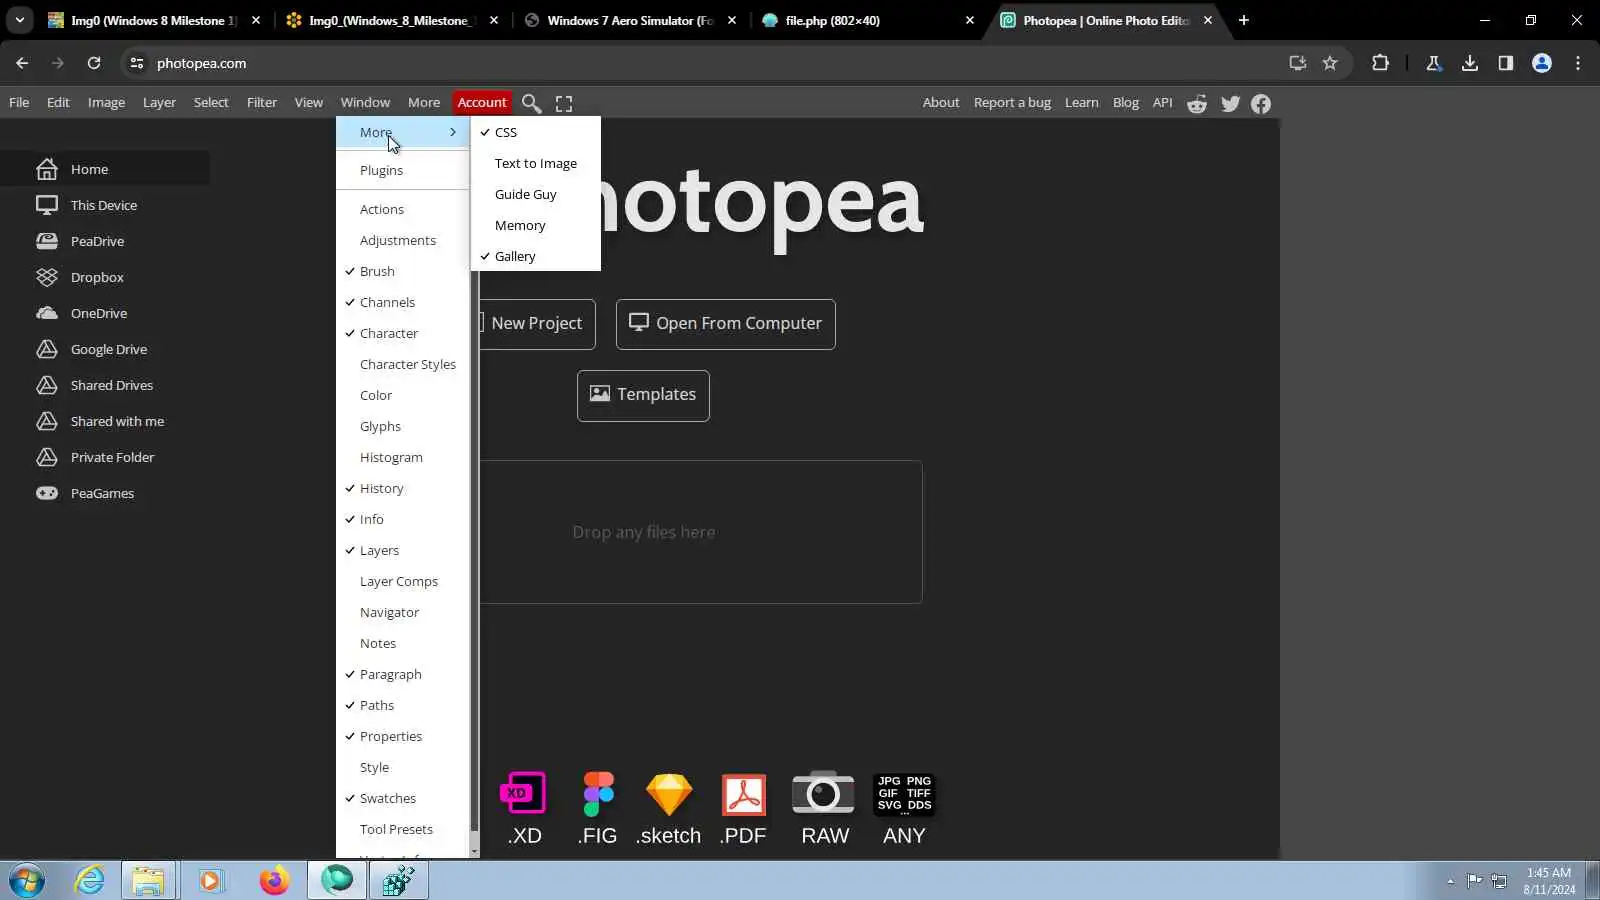1600x900 pixels.
Task: Open Chrome extensions puzzle icon
Action: click(x=1380, y=63)
